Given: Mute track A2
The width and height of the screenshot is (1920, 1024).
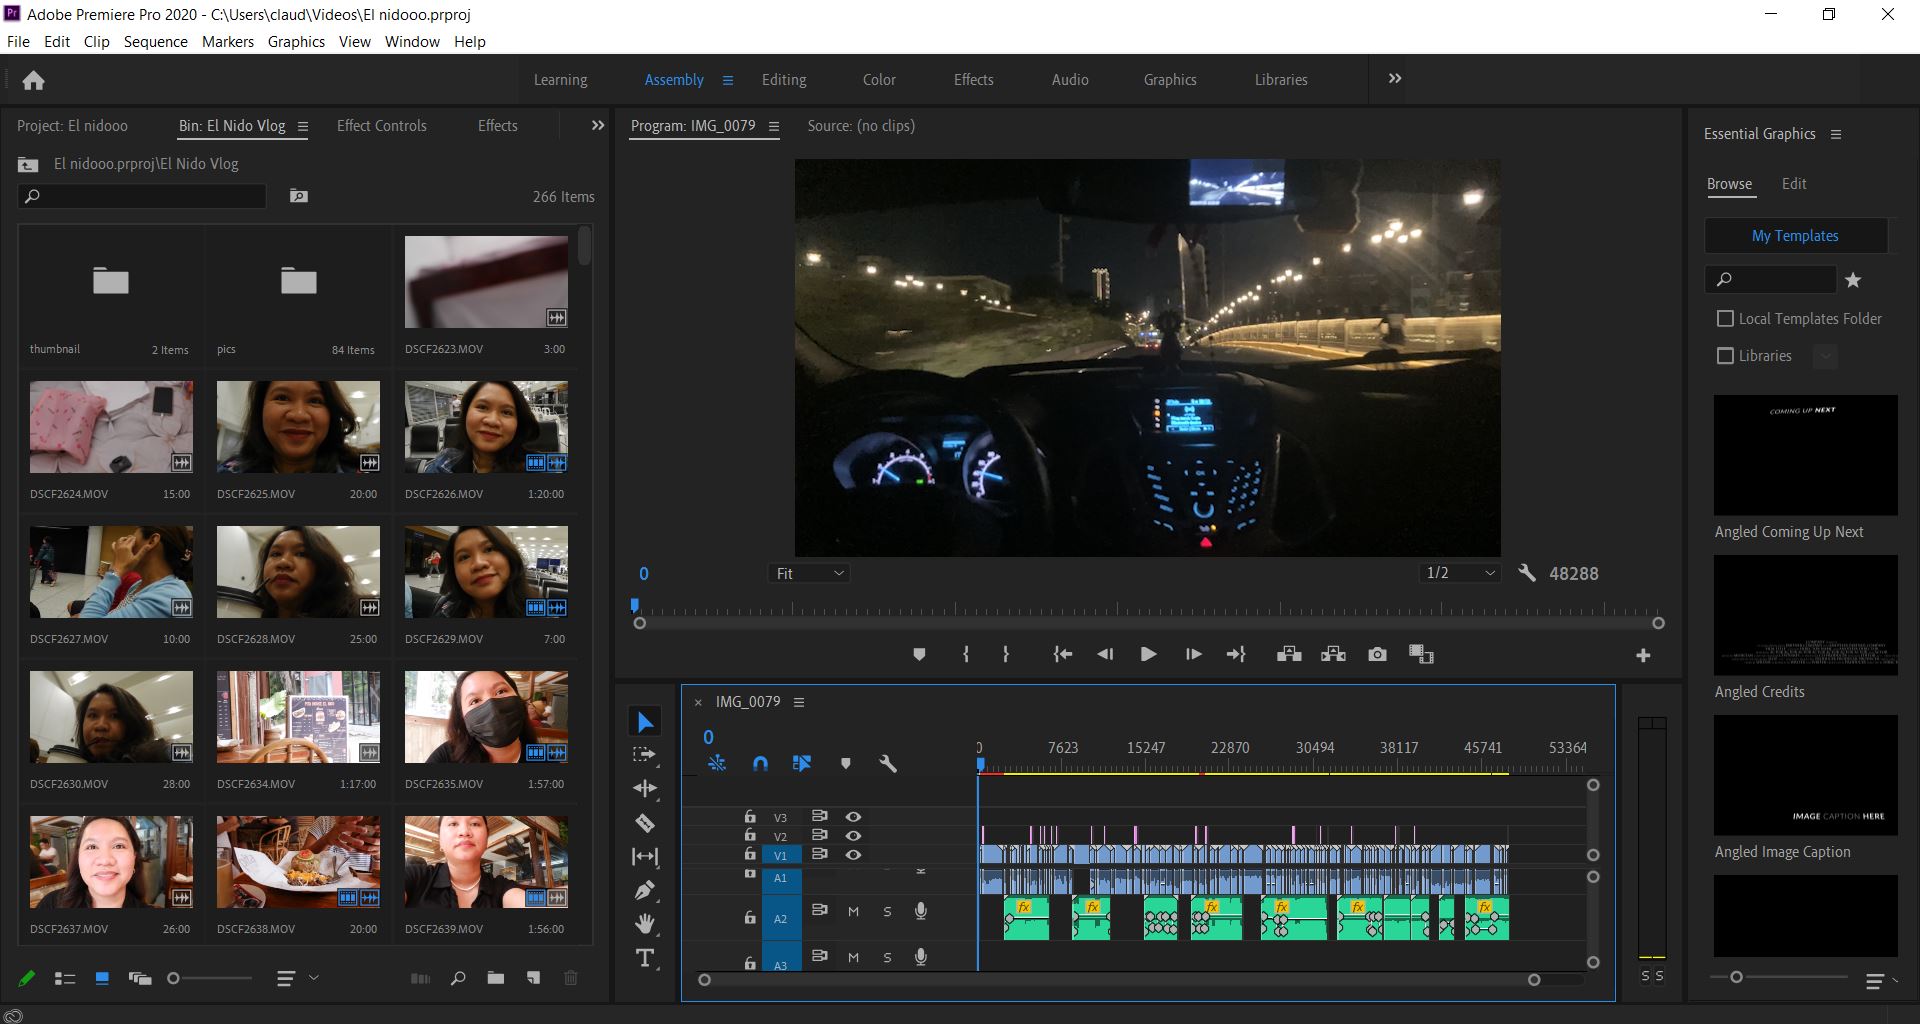Looking at the screenshot, I should point(853,911).
